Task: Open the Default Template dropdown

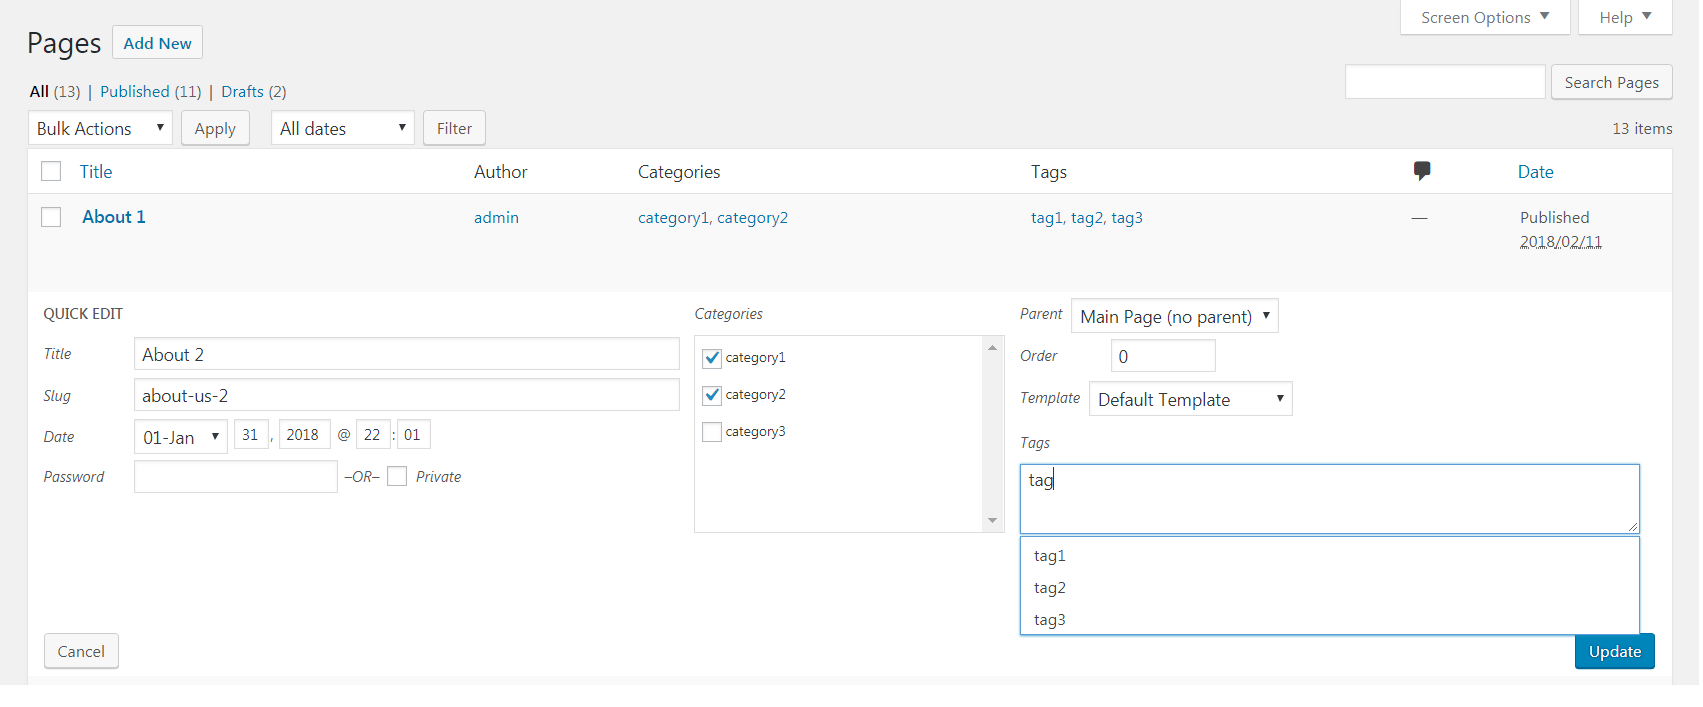Action: (x=1191, y=399)
